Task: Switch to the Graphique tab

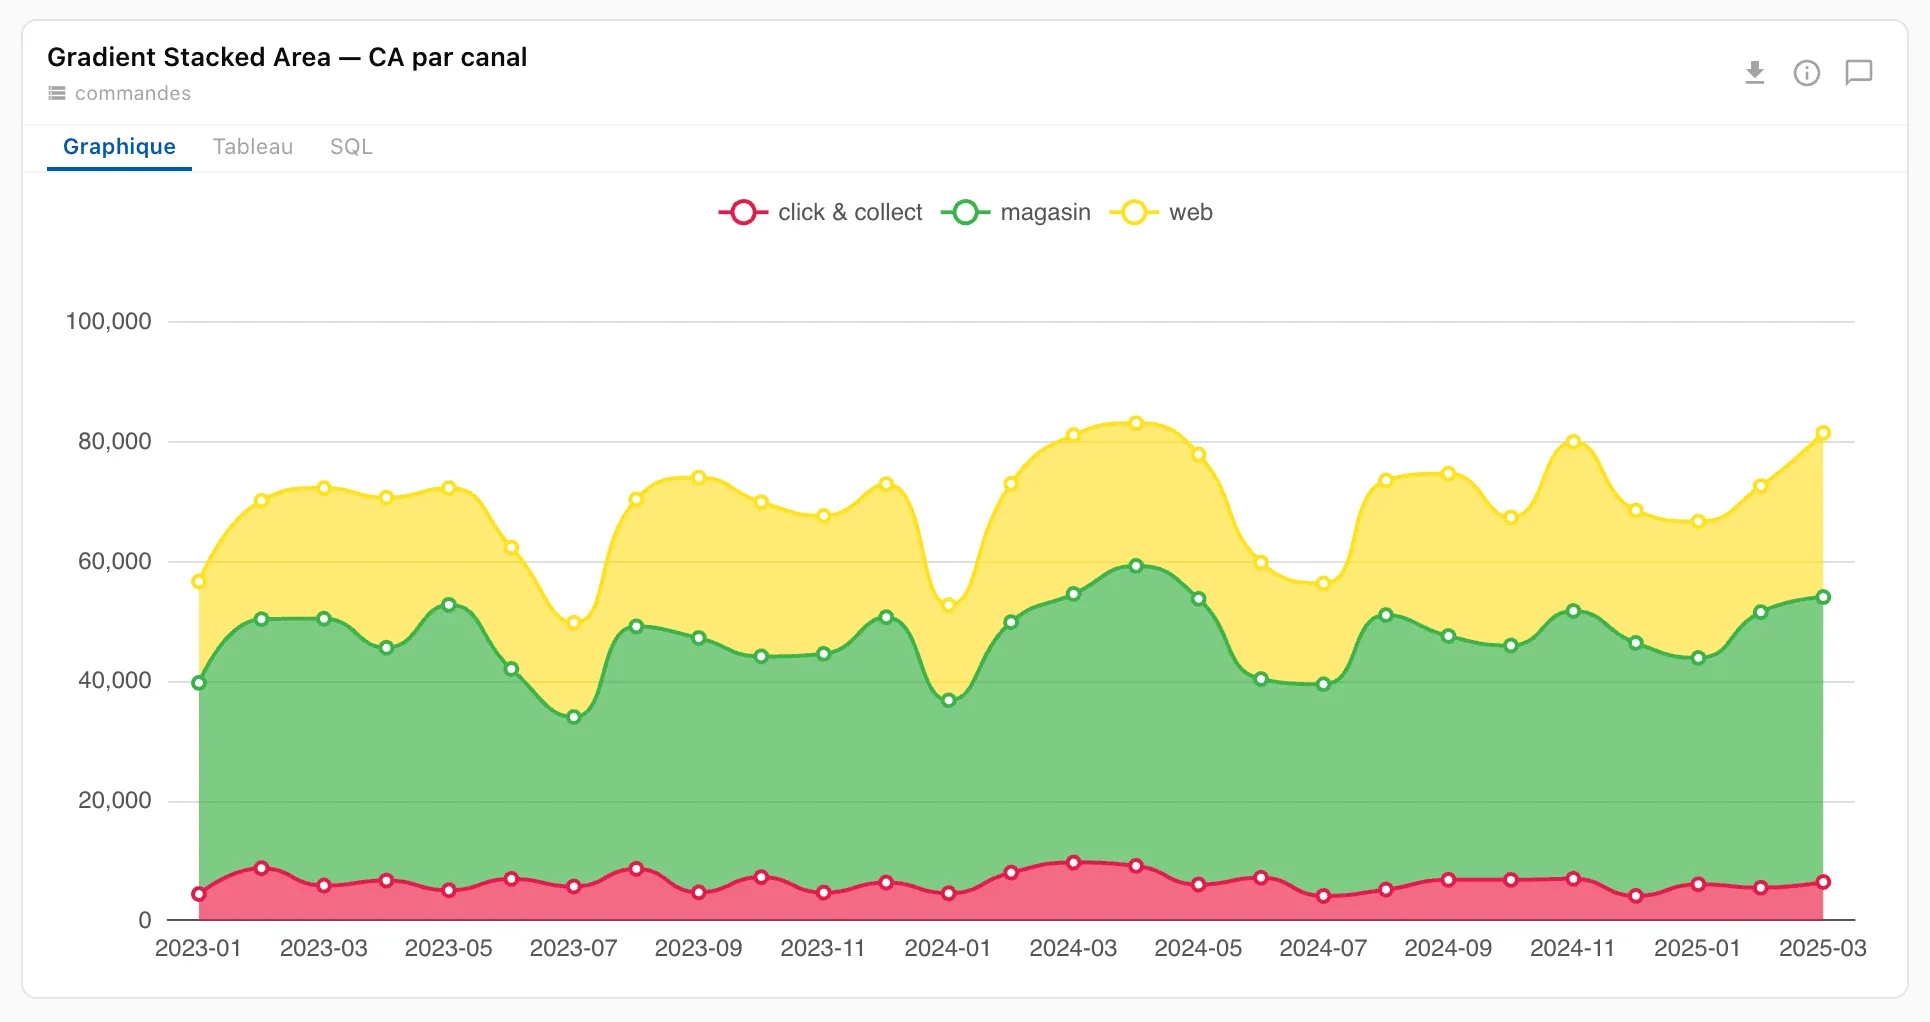Action: click(119, 147)
